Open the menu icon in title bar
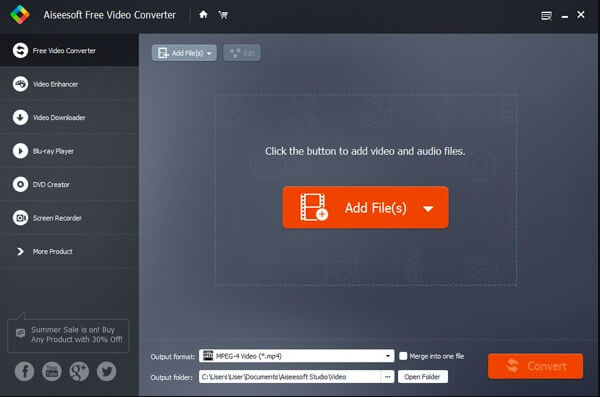This screenshot has width=600, height=397. pos(546,15)
